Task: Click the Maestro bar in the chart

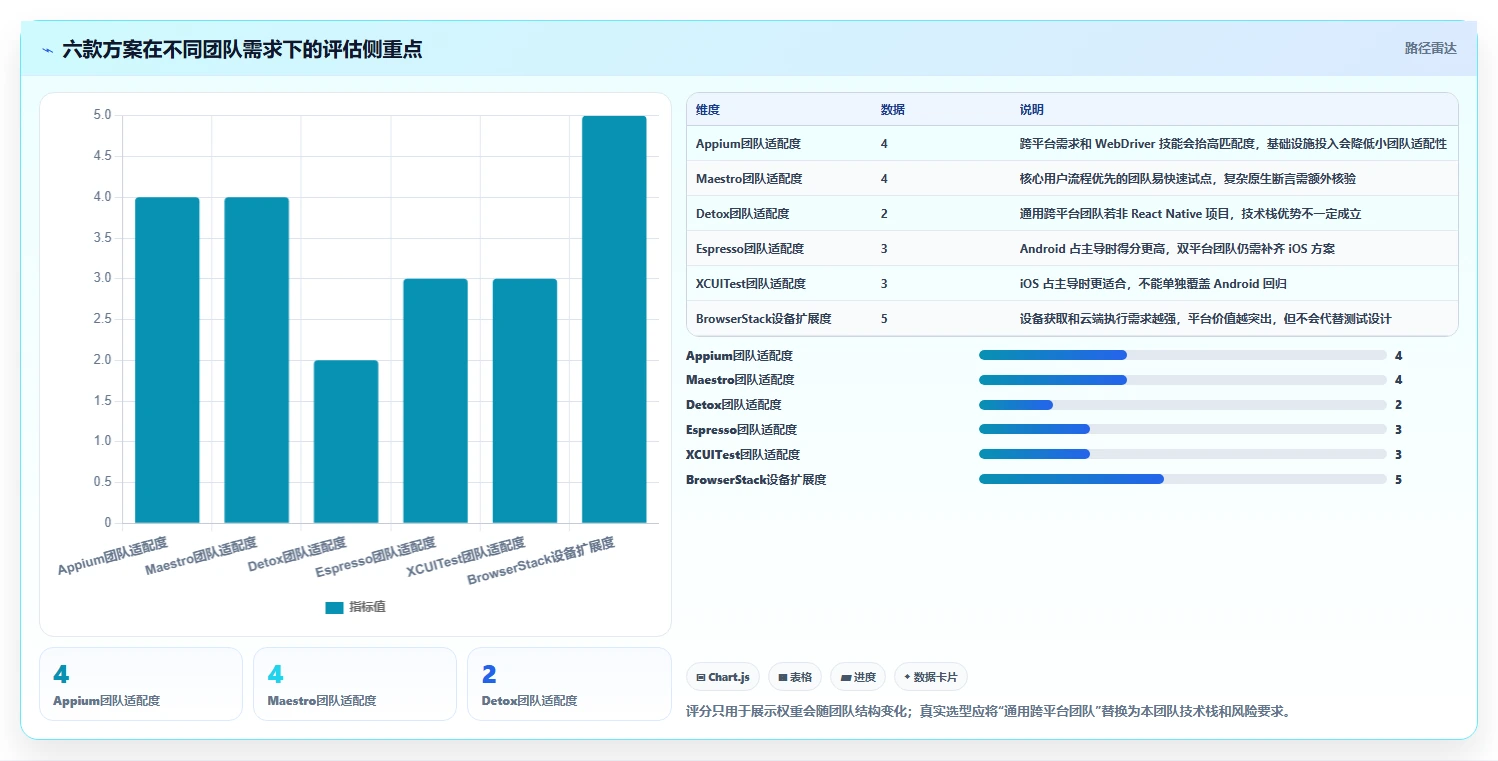Action: (256, 360)
